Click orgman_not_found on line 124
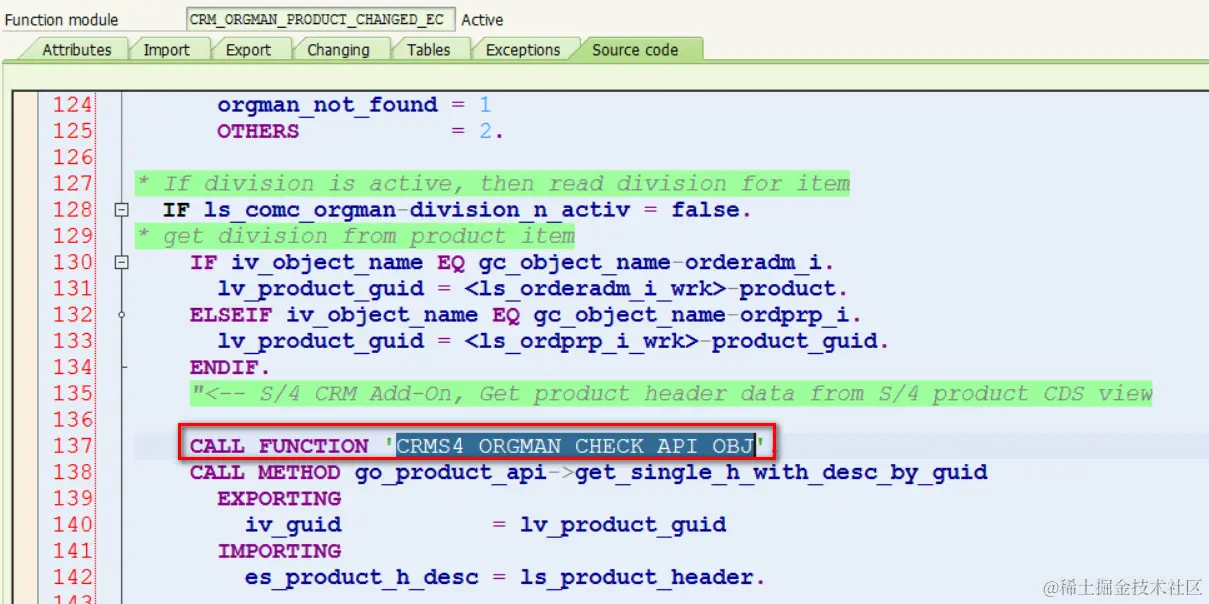 click(327, 105)
